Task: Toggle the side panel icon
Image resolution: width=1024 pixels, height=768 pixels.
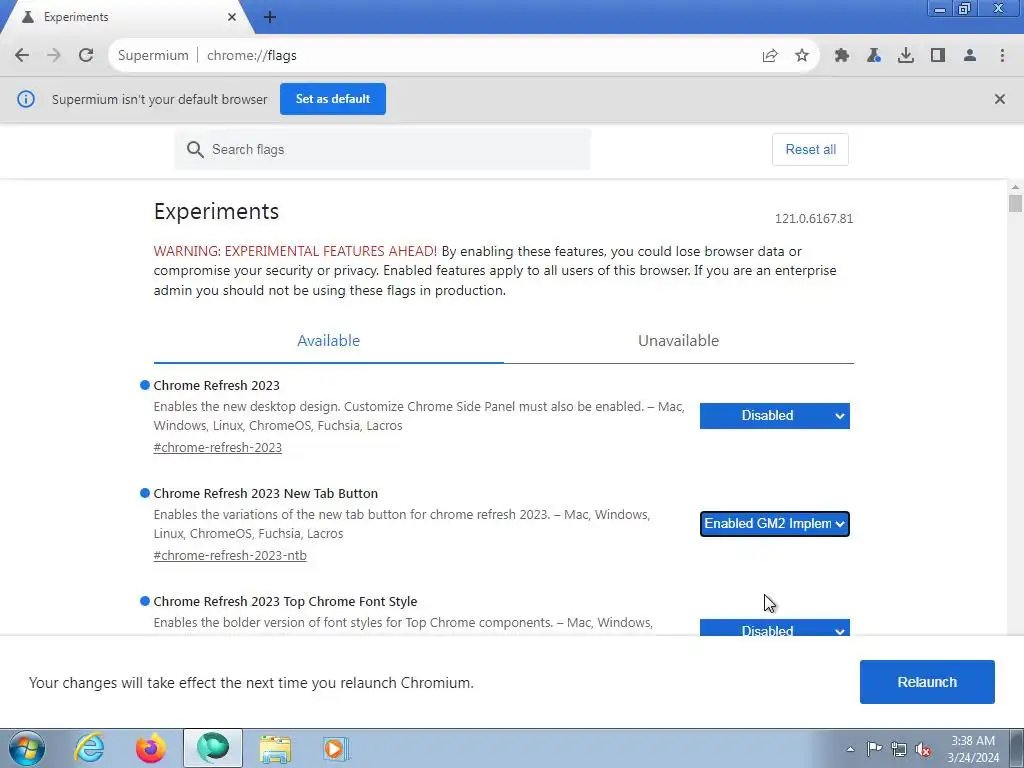Action: click(938, 56)
